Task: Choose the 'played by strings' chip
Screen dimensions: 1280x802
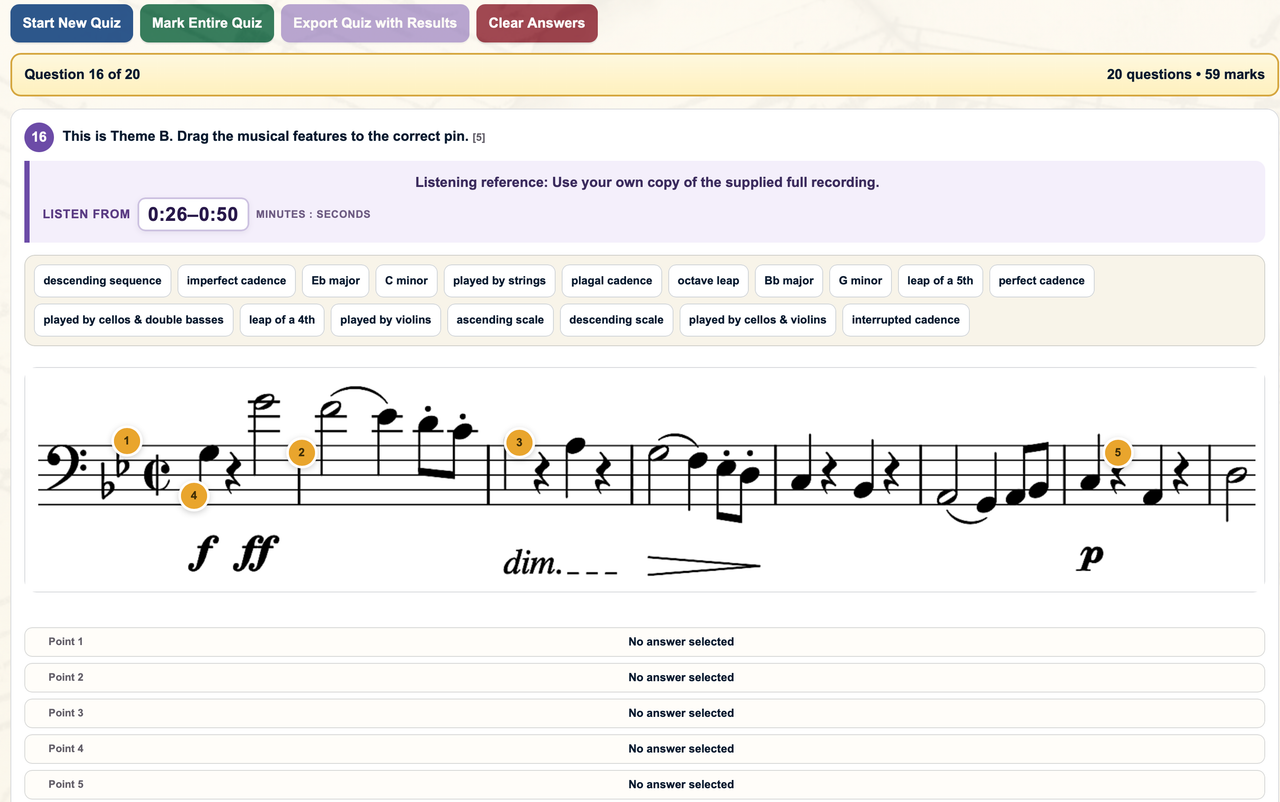Action: click(499, 281)
